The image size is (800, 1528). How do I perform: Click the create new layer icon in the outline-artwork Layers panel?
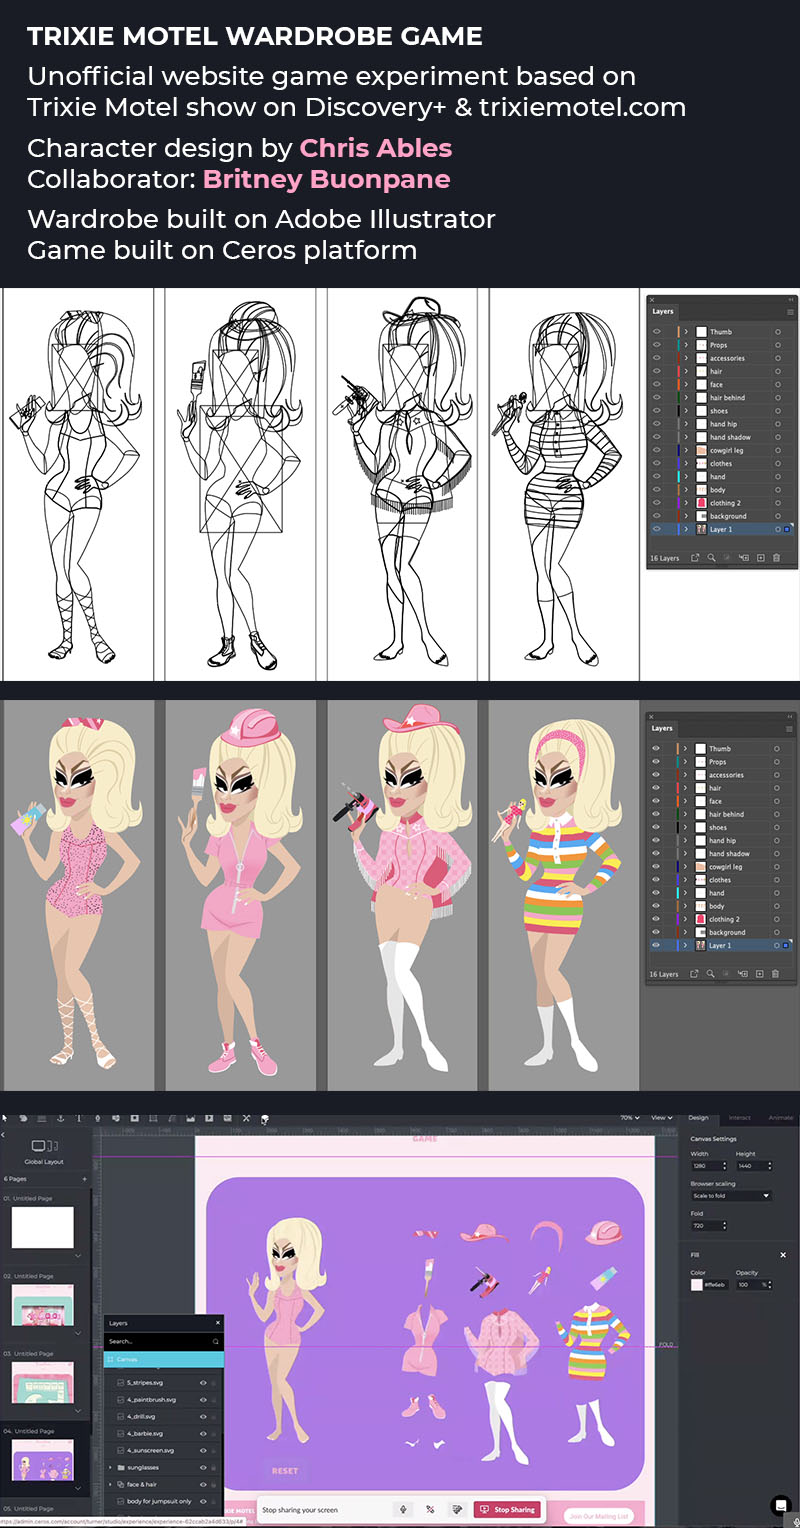(760, 557)
